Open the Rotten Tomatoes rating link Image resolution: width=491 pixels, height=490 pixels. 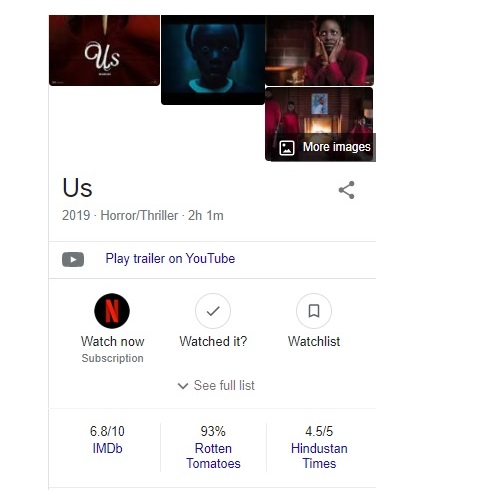213,456
